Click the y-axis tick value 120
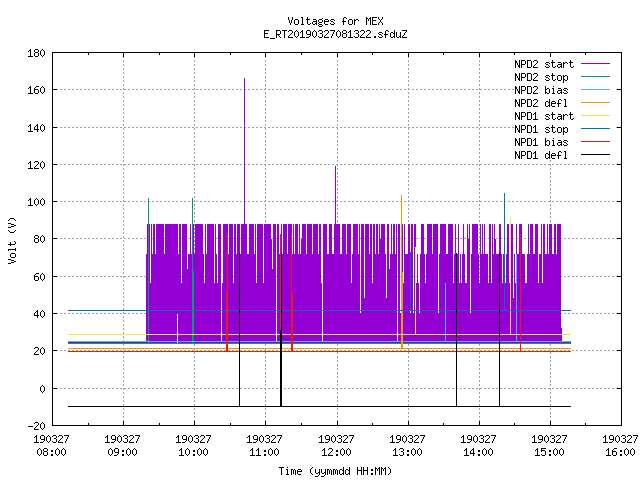Image resolution: width=640 pixels, height=480 pixels. [36, 165]
